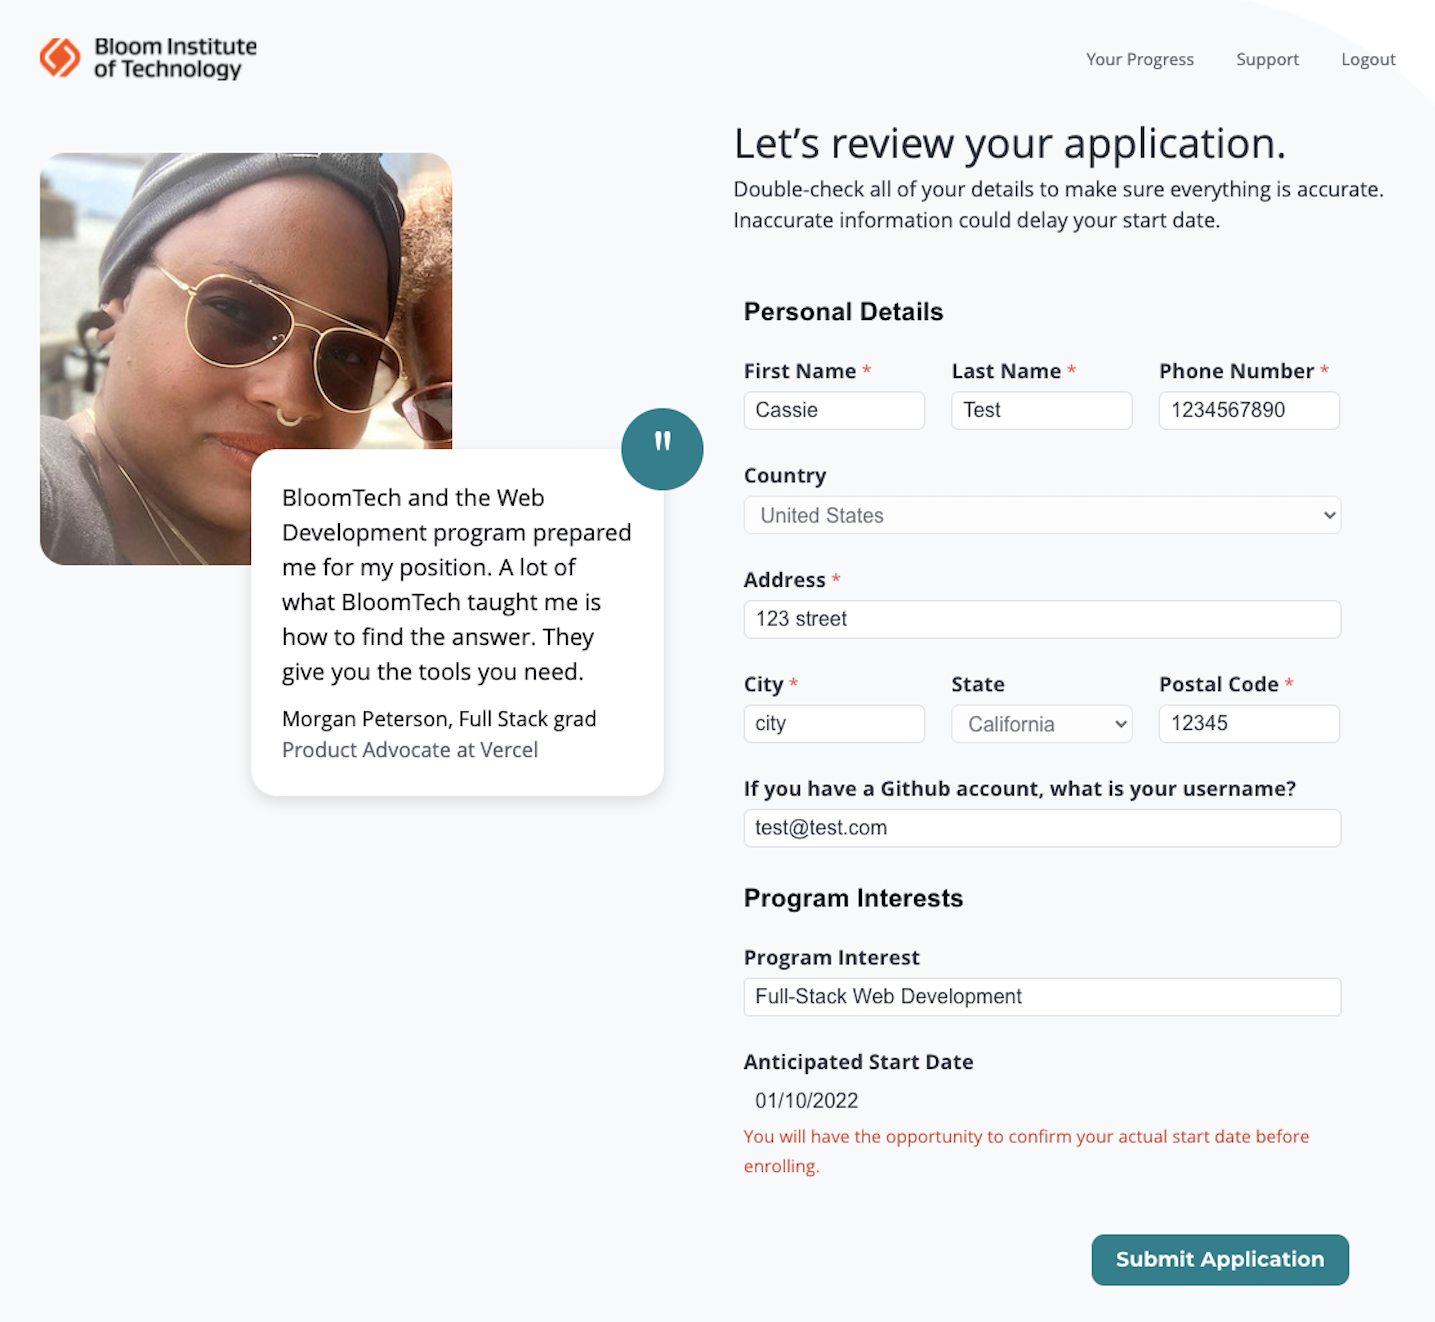
Task: Click the First Name field
Action: [x=834, y=410]
